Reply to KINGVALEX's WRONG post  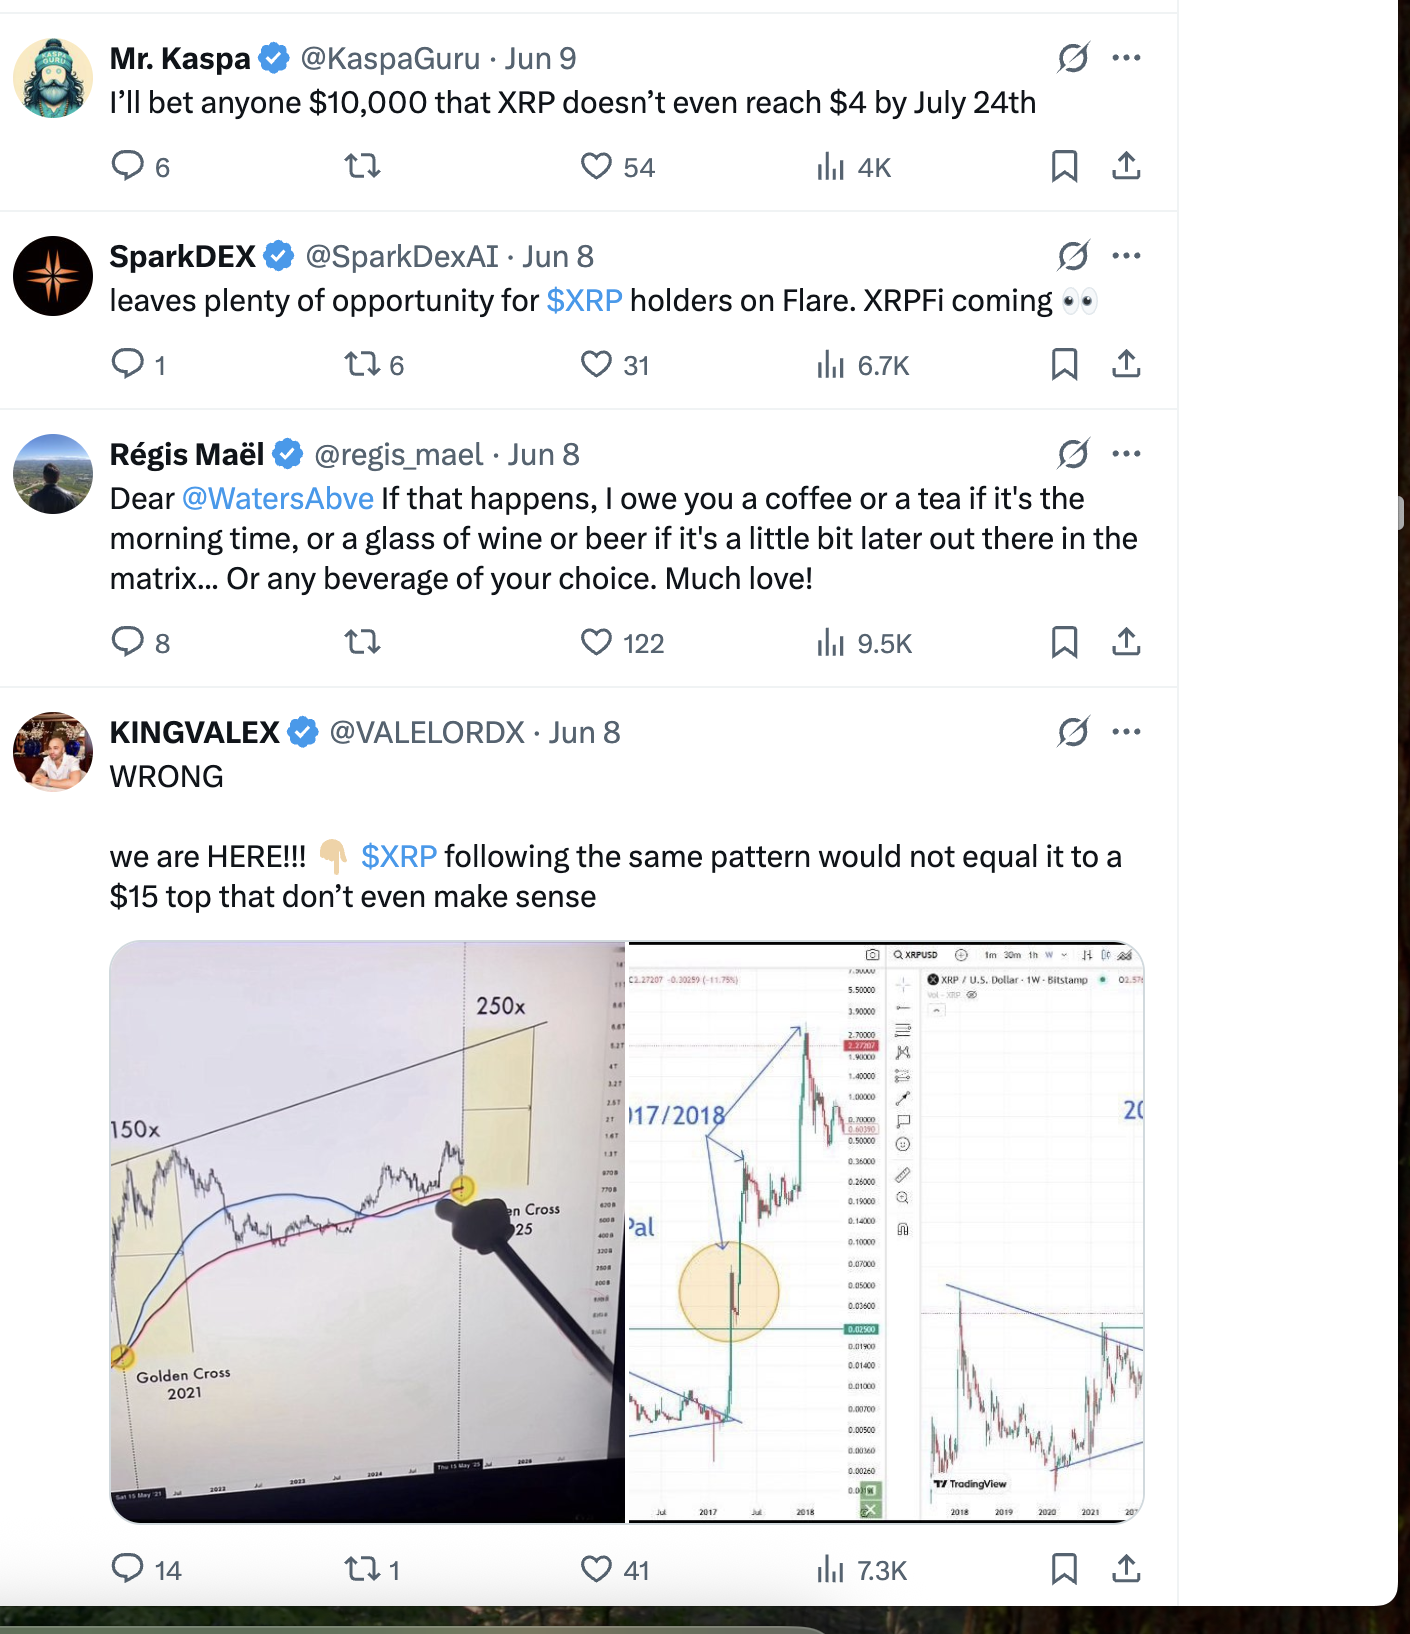[x=128, y=1569]
